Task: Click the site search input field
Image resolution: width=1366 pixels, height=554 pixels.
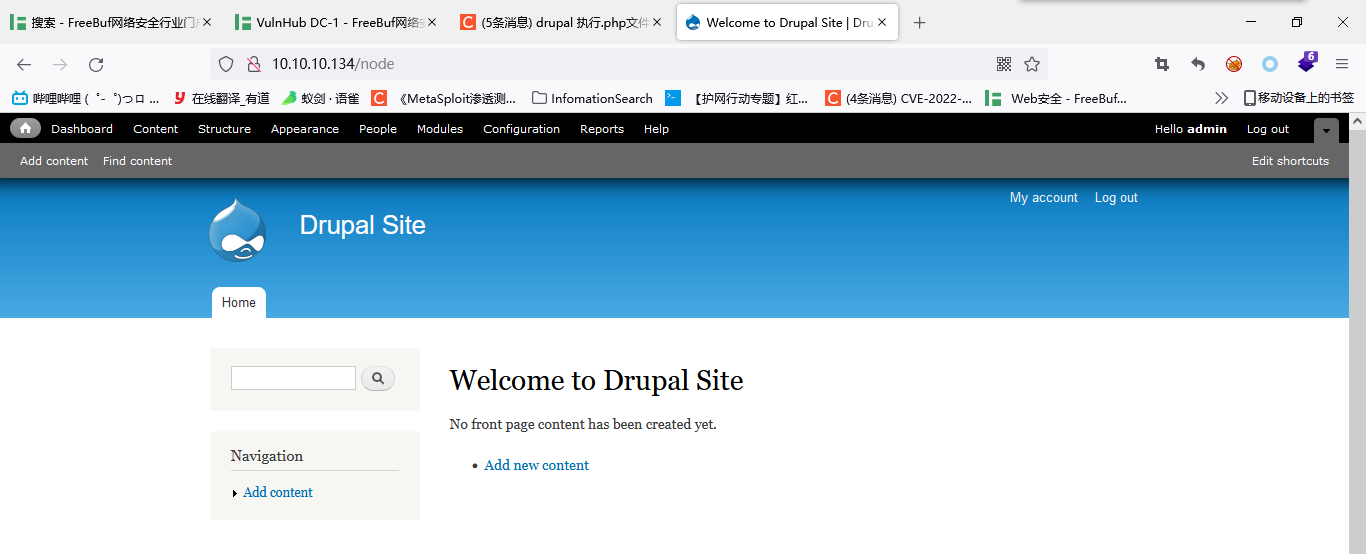Action: point(293,378)
